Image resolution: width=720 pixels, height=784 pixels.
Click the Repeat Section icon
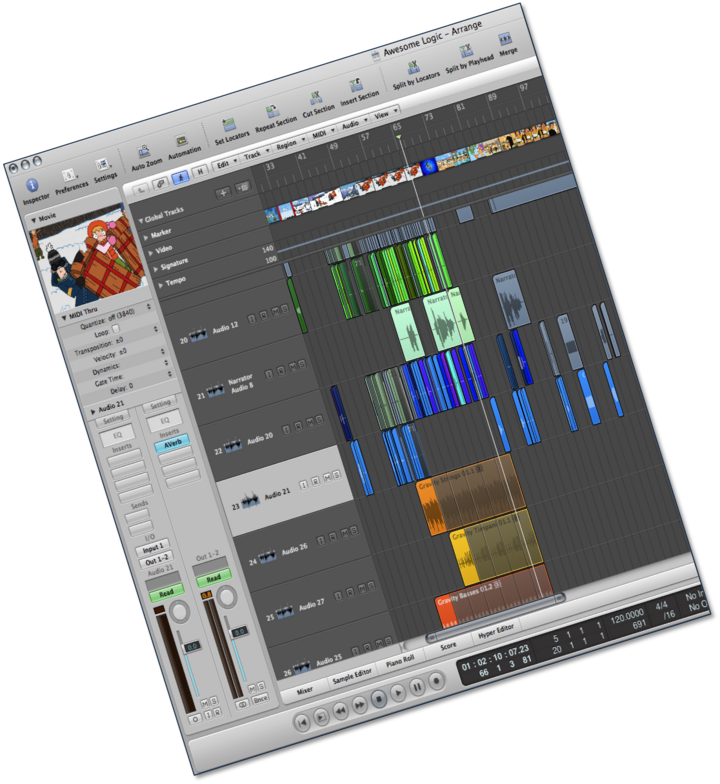(271, 112)
